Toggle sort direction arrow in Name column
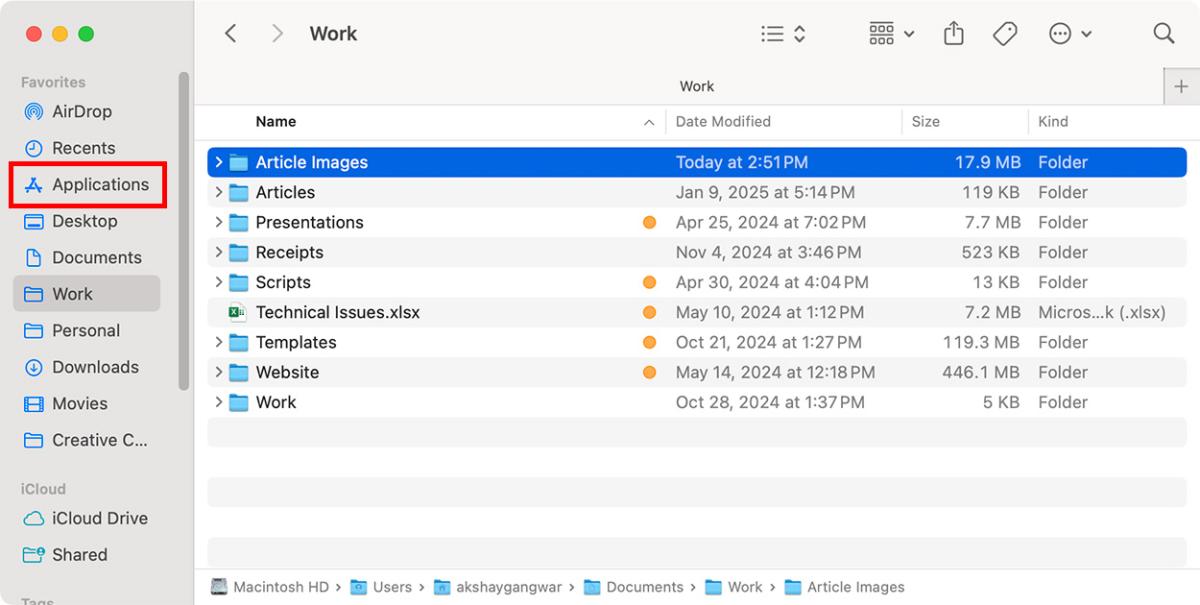1200x605 pixels. 649,122
